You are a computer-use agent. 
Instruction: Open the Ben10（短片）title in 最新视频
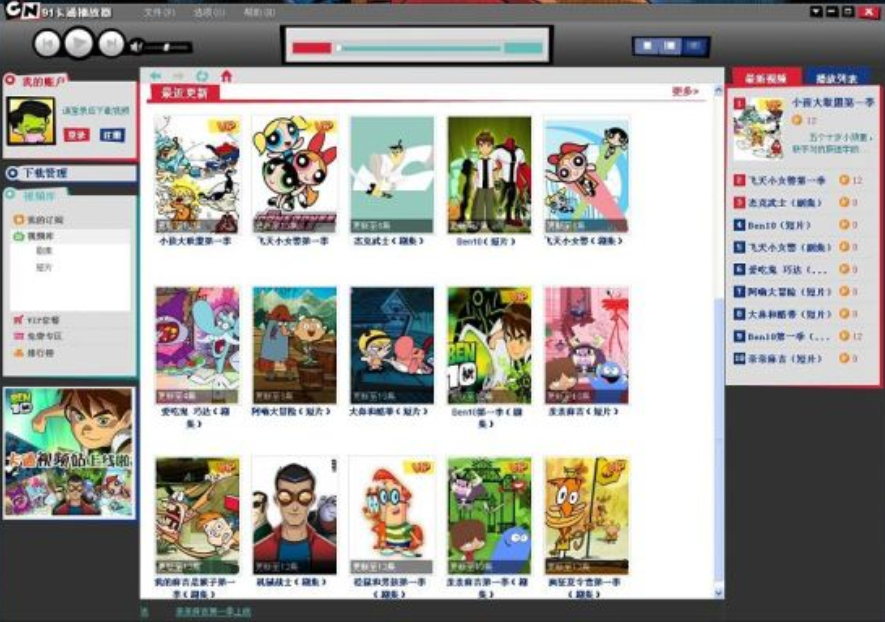(779, 225)
